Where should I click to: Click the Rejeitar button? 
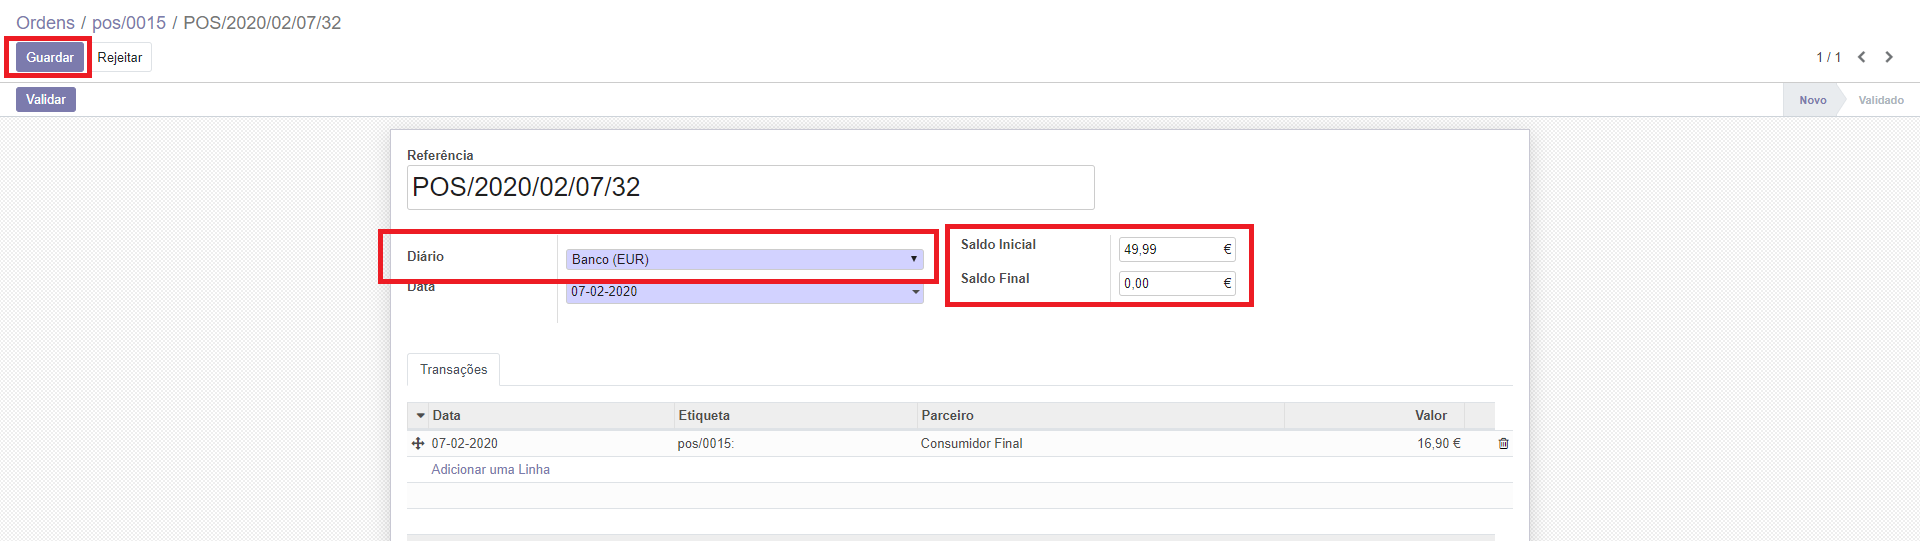pos(120,57)
